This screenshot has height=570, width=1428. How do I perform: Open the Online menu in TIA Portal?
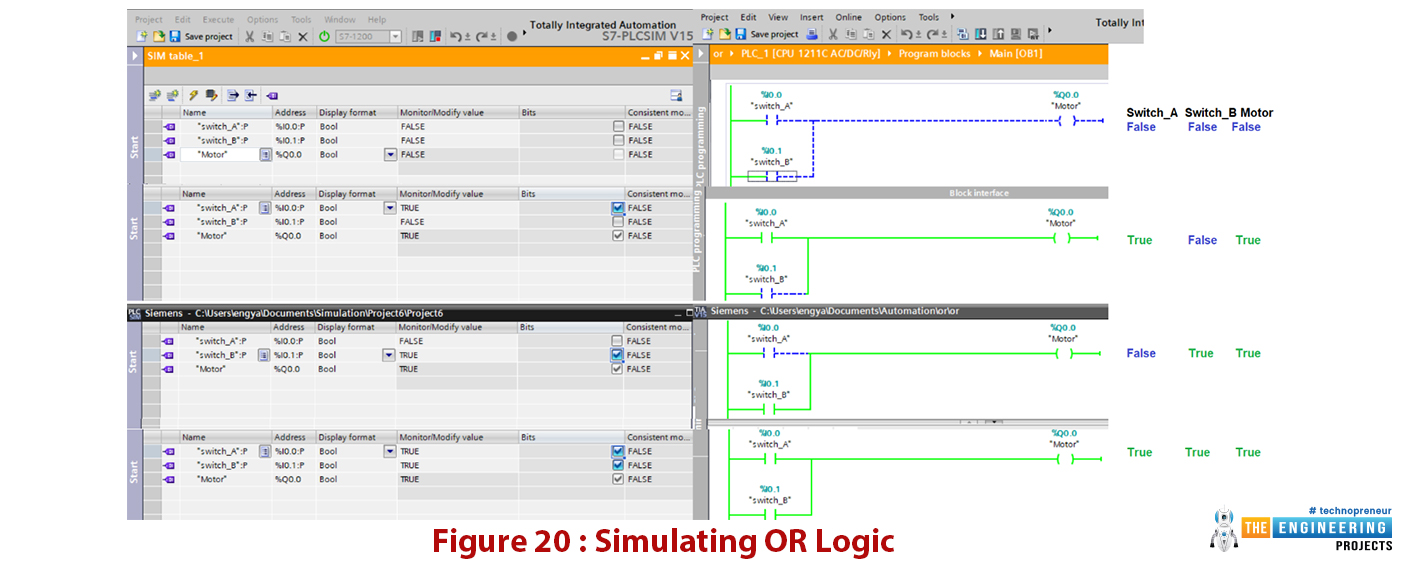point(848,17)
